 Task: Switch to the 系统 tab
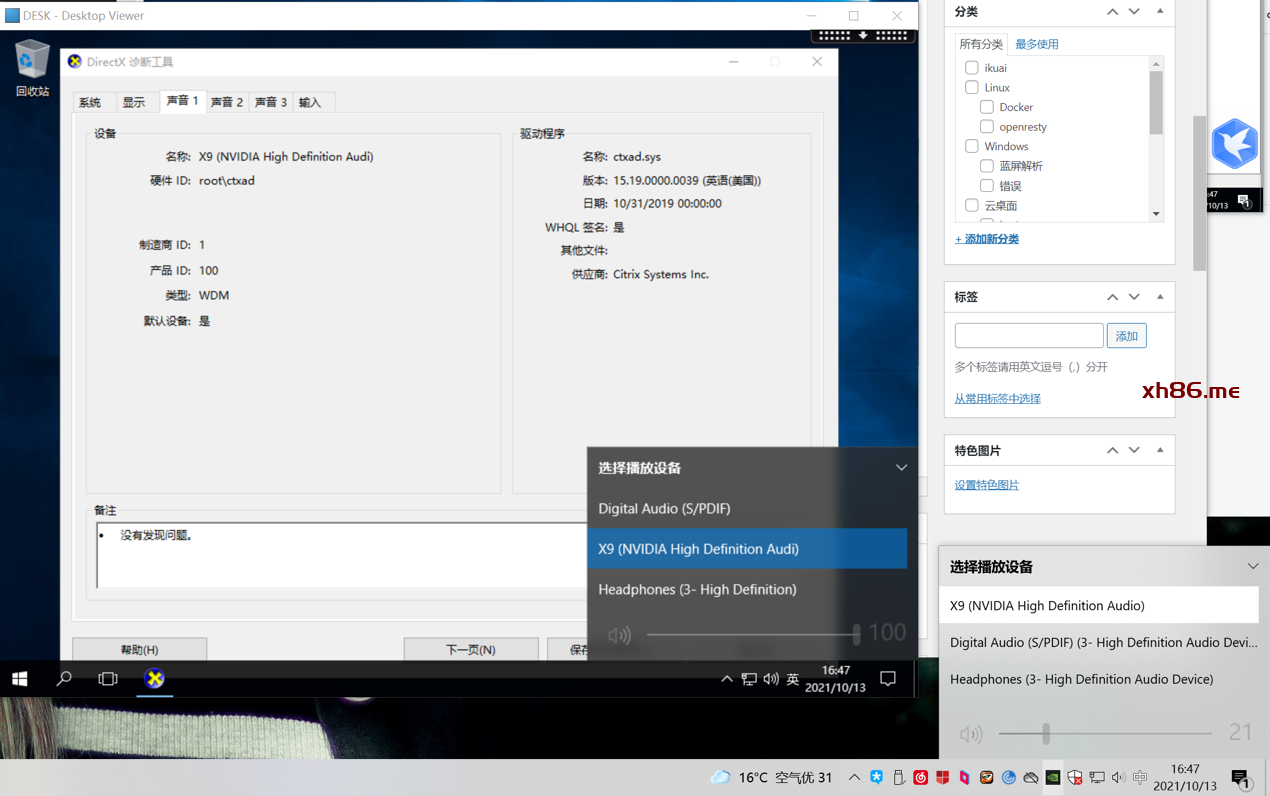(x=90, y=102)
